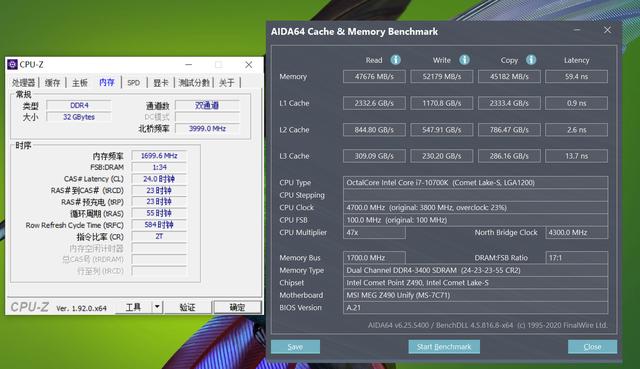
Task: Click the 北桥频率 value 3999.0 MHz
Action: click(x=207, y=129)
